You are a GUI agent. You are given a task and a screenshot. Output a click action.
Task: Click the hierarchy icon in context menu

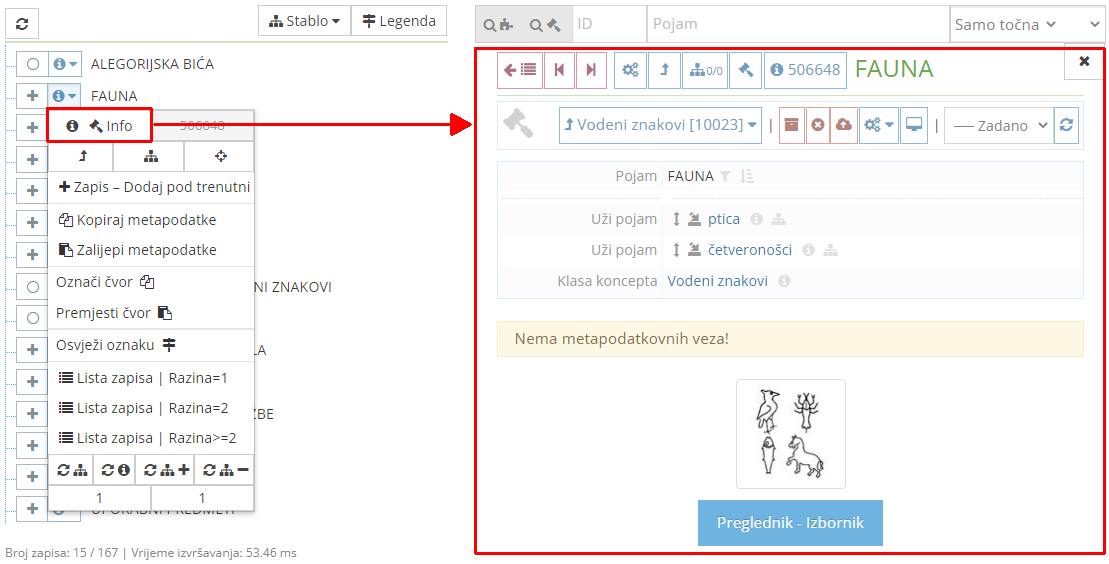click(149, 156)
